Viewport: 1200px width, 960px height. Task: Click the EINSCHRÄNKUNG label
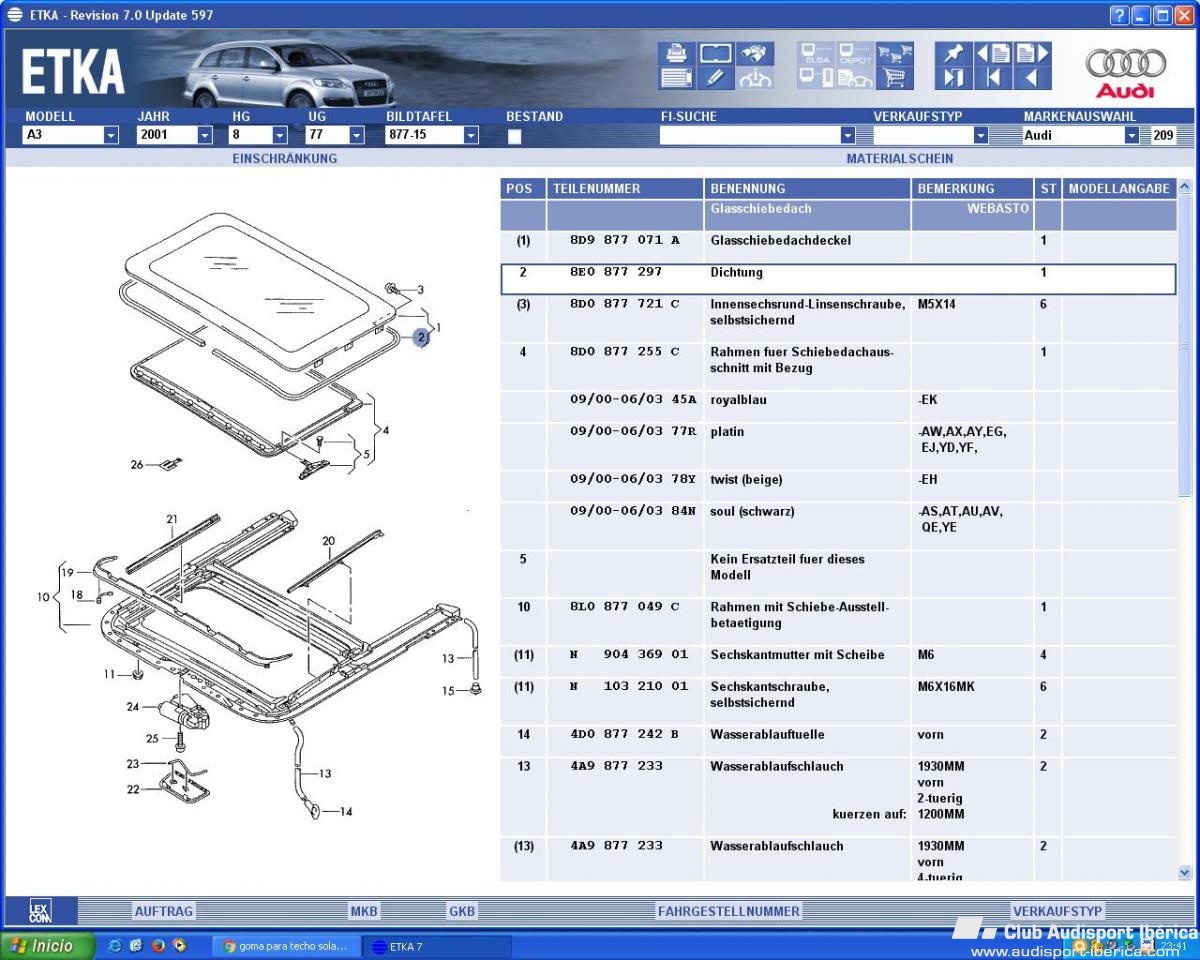click(285, 158)
